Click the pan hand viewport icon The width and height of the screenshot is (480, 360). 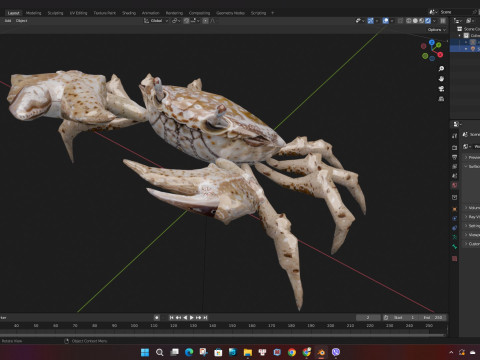point(441,79)
